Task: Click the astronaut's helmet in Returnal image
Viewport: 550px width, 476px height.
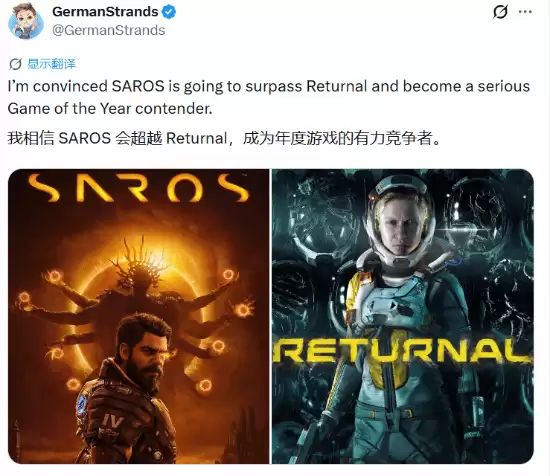Action: [x=401, y=222]
